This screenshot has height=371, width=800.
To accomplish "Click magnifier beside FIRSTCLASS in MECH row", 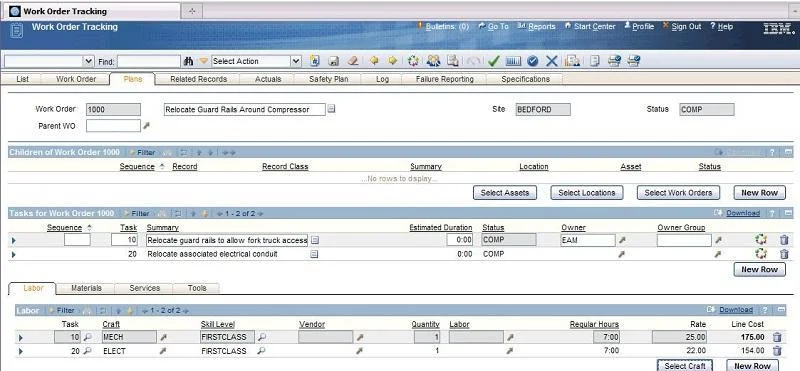I will [261, 337].
